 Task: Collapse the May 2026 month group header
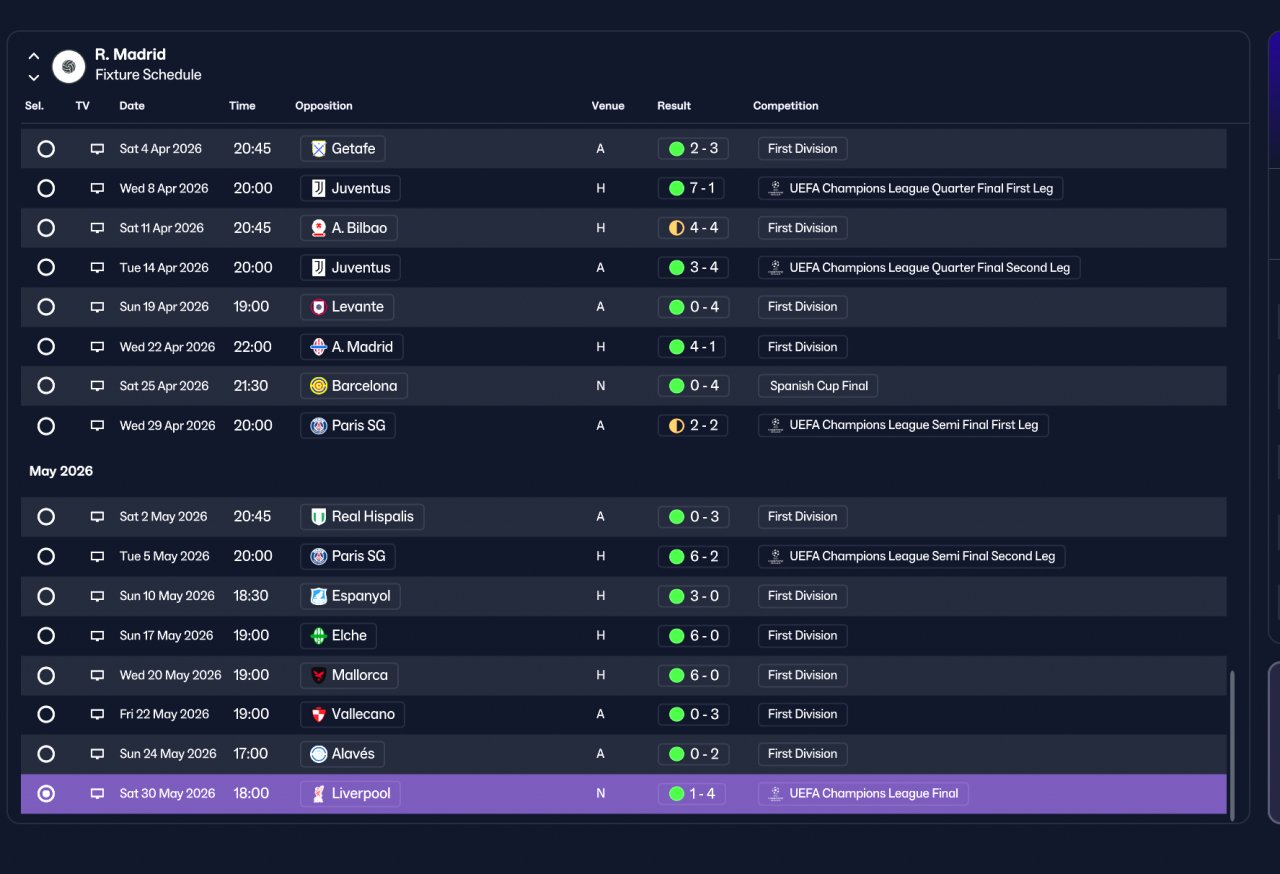click(61, 471)
